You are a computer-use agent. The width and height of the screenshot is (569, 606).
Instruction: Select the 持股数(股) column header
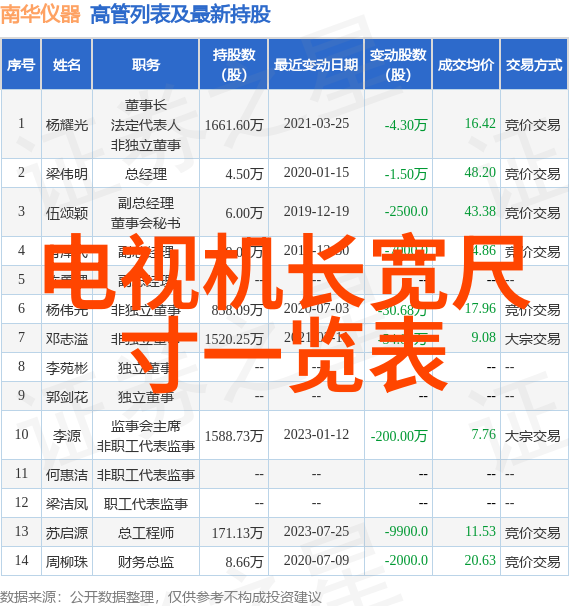tap(234, 64)
